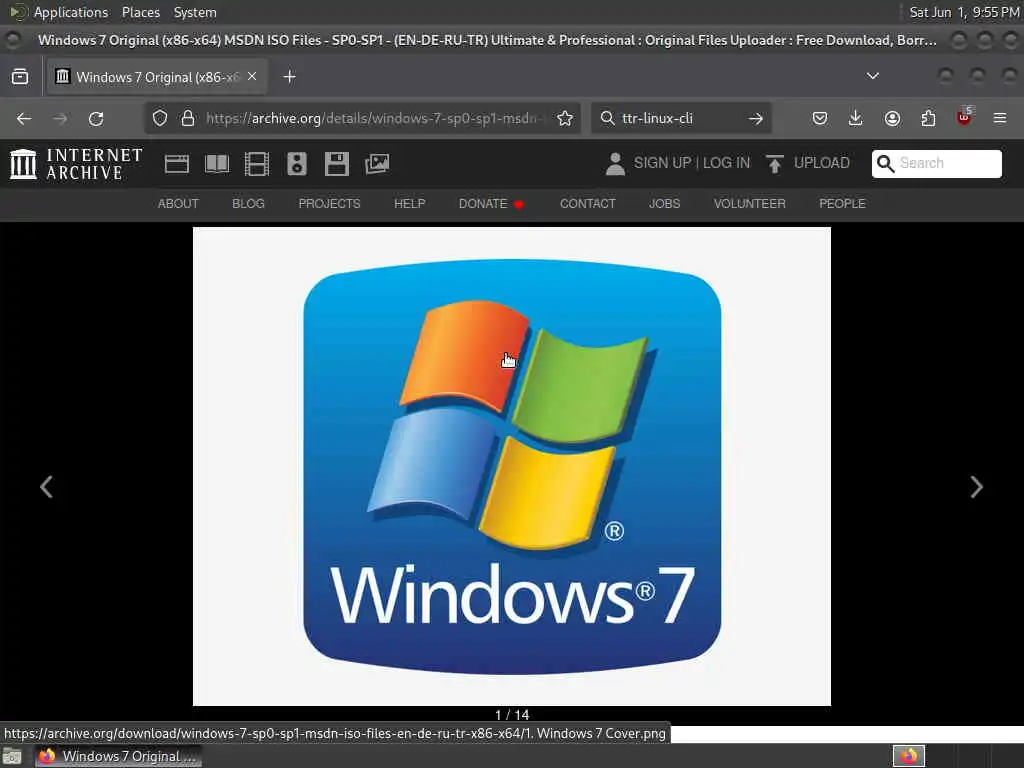
Task: Focus the ttr-linux-cli browser search box
Action: coord(679,118)
